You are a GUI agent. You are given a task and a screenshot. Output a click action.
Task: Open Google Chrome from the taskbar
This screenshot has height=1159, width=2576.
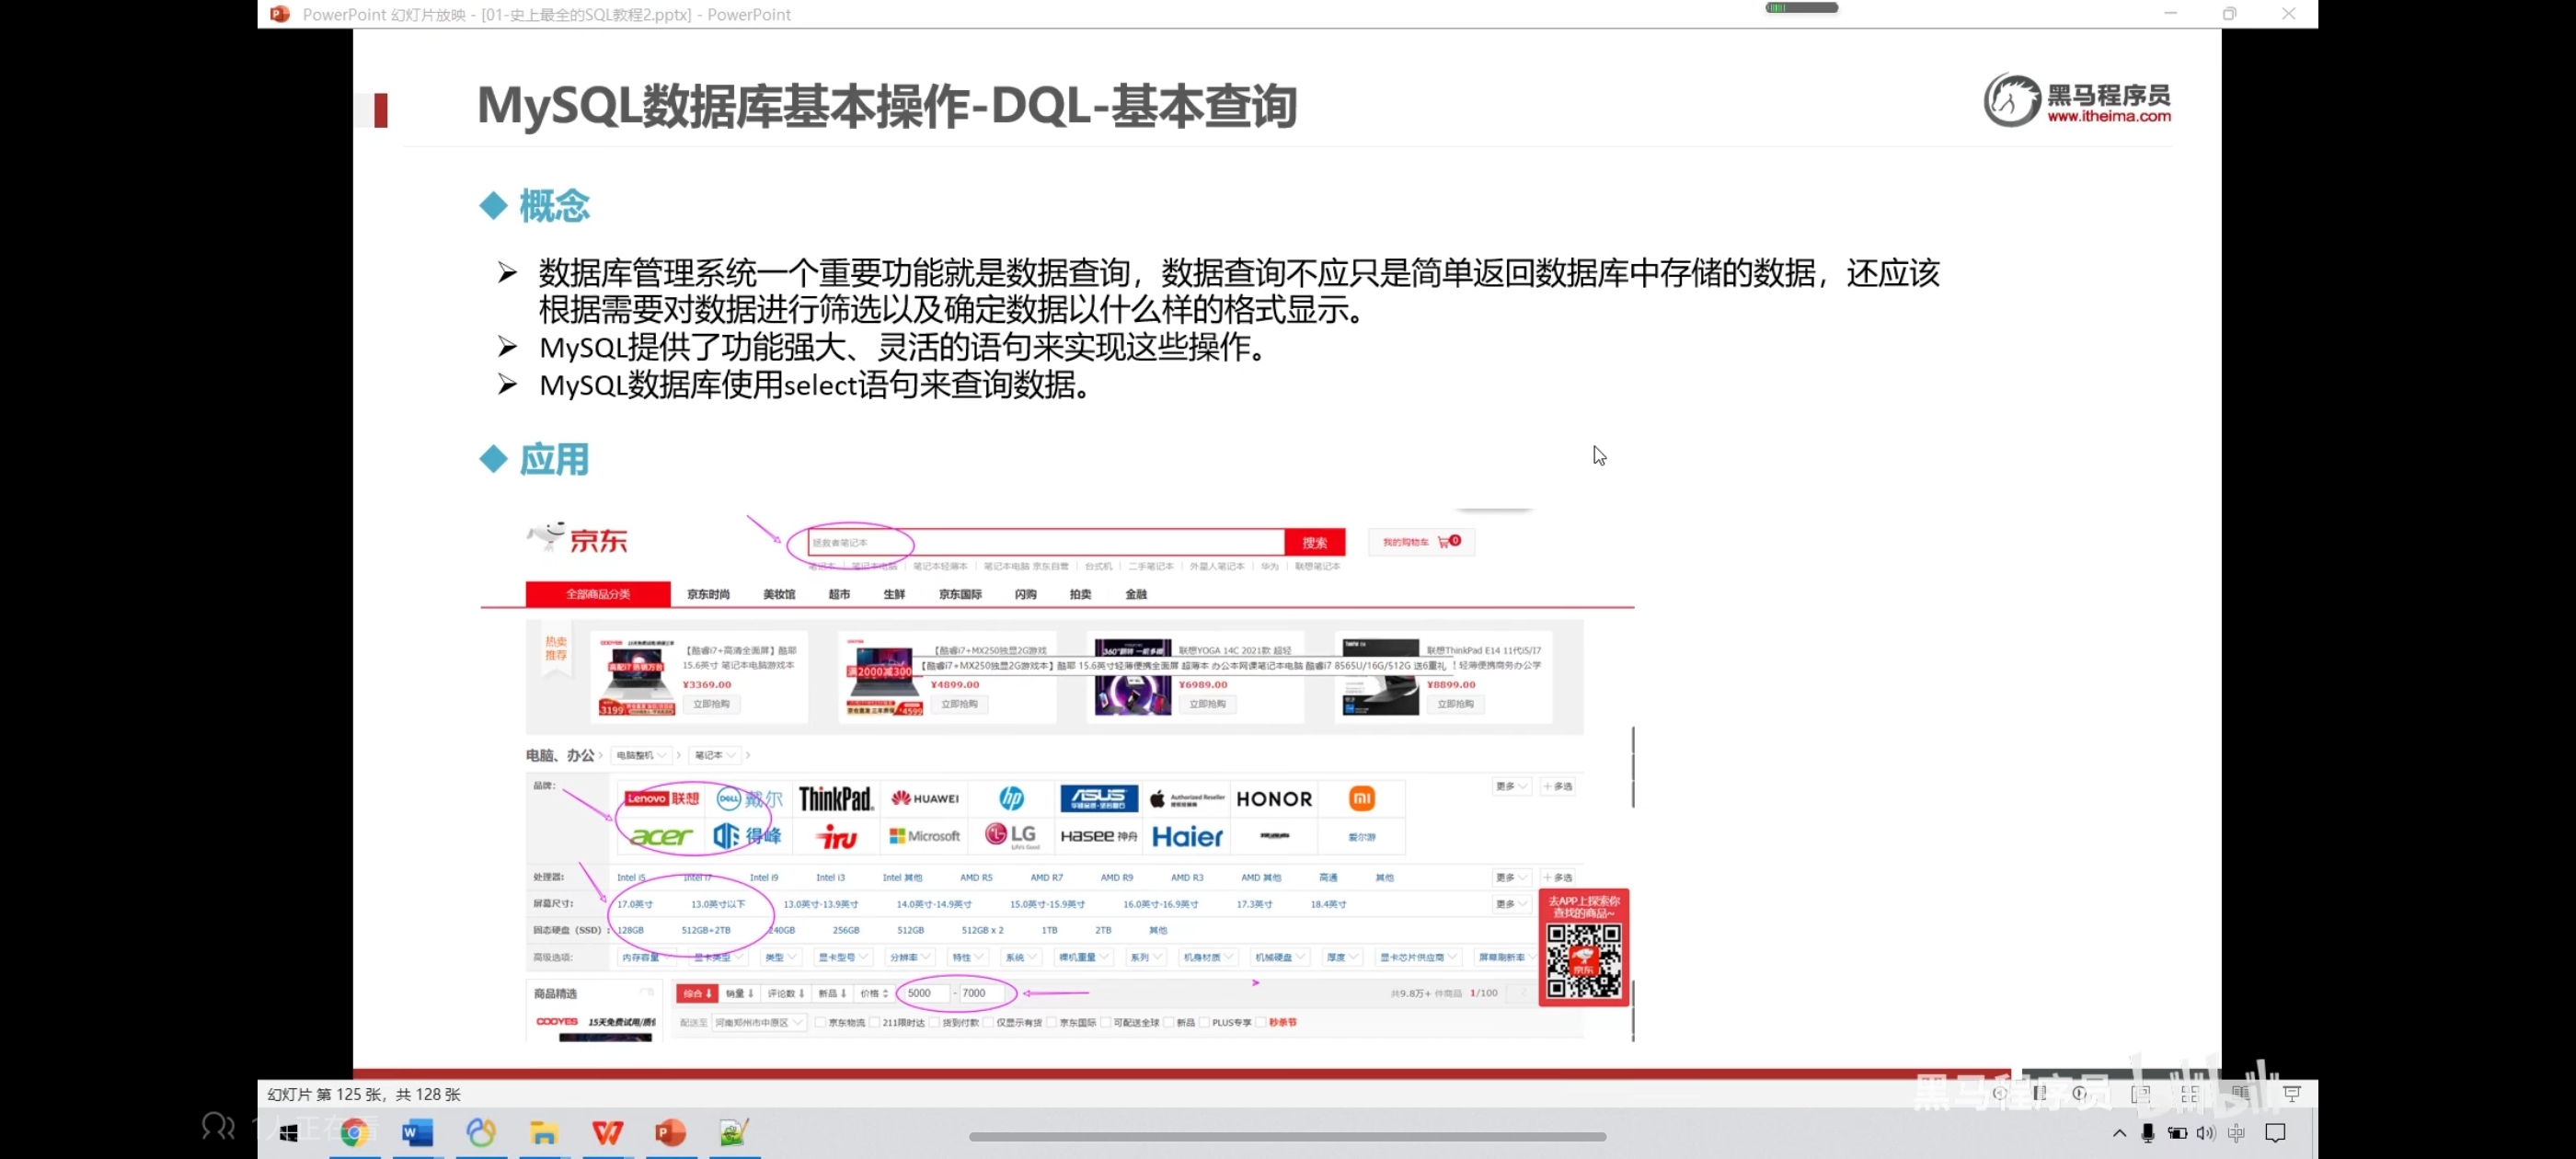pos(354,1133)
